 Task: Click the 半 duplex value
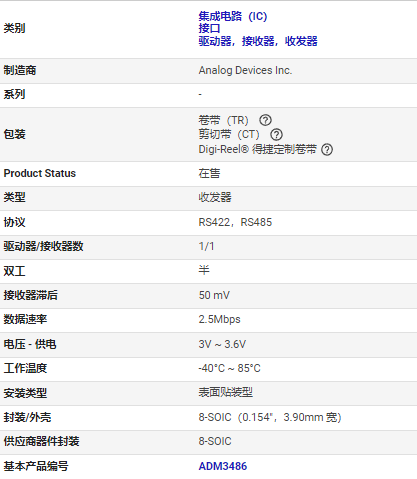(204, 270)
